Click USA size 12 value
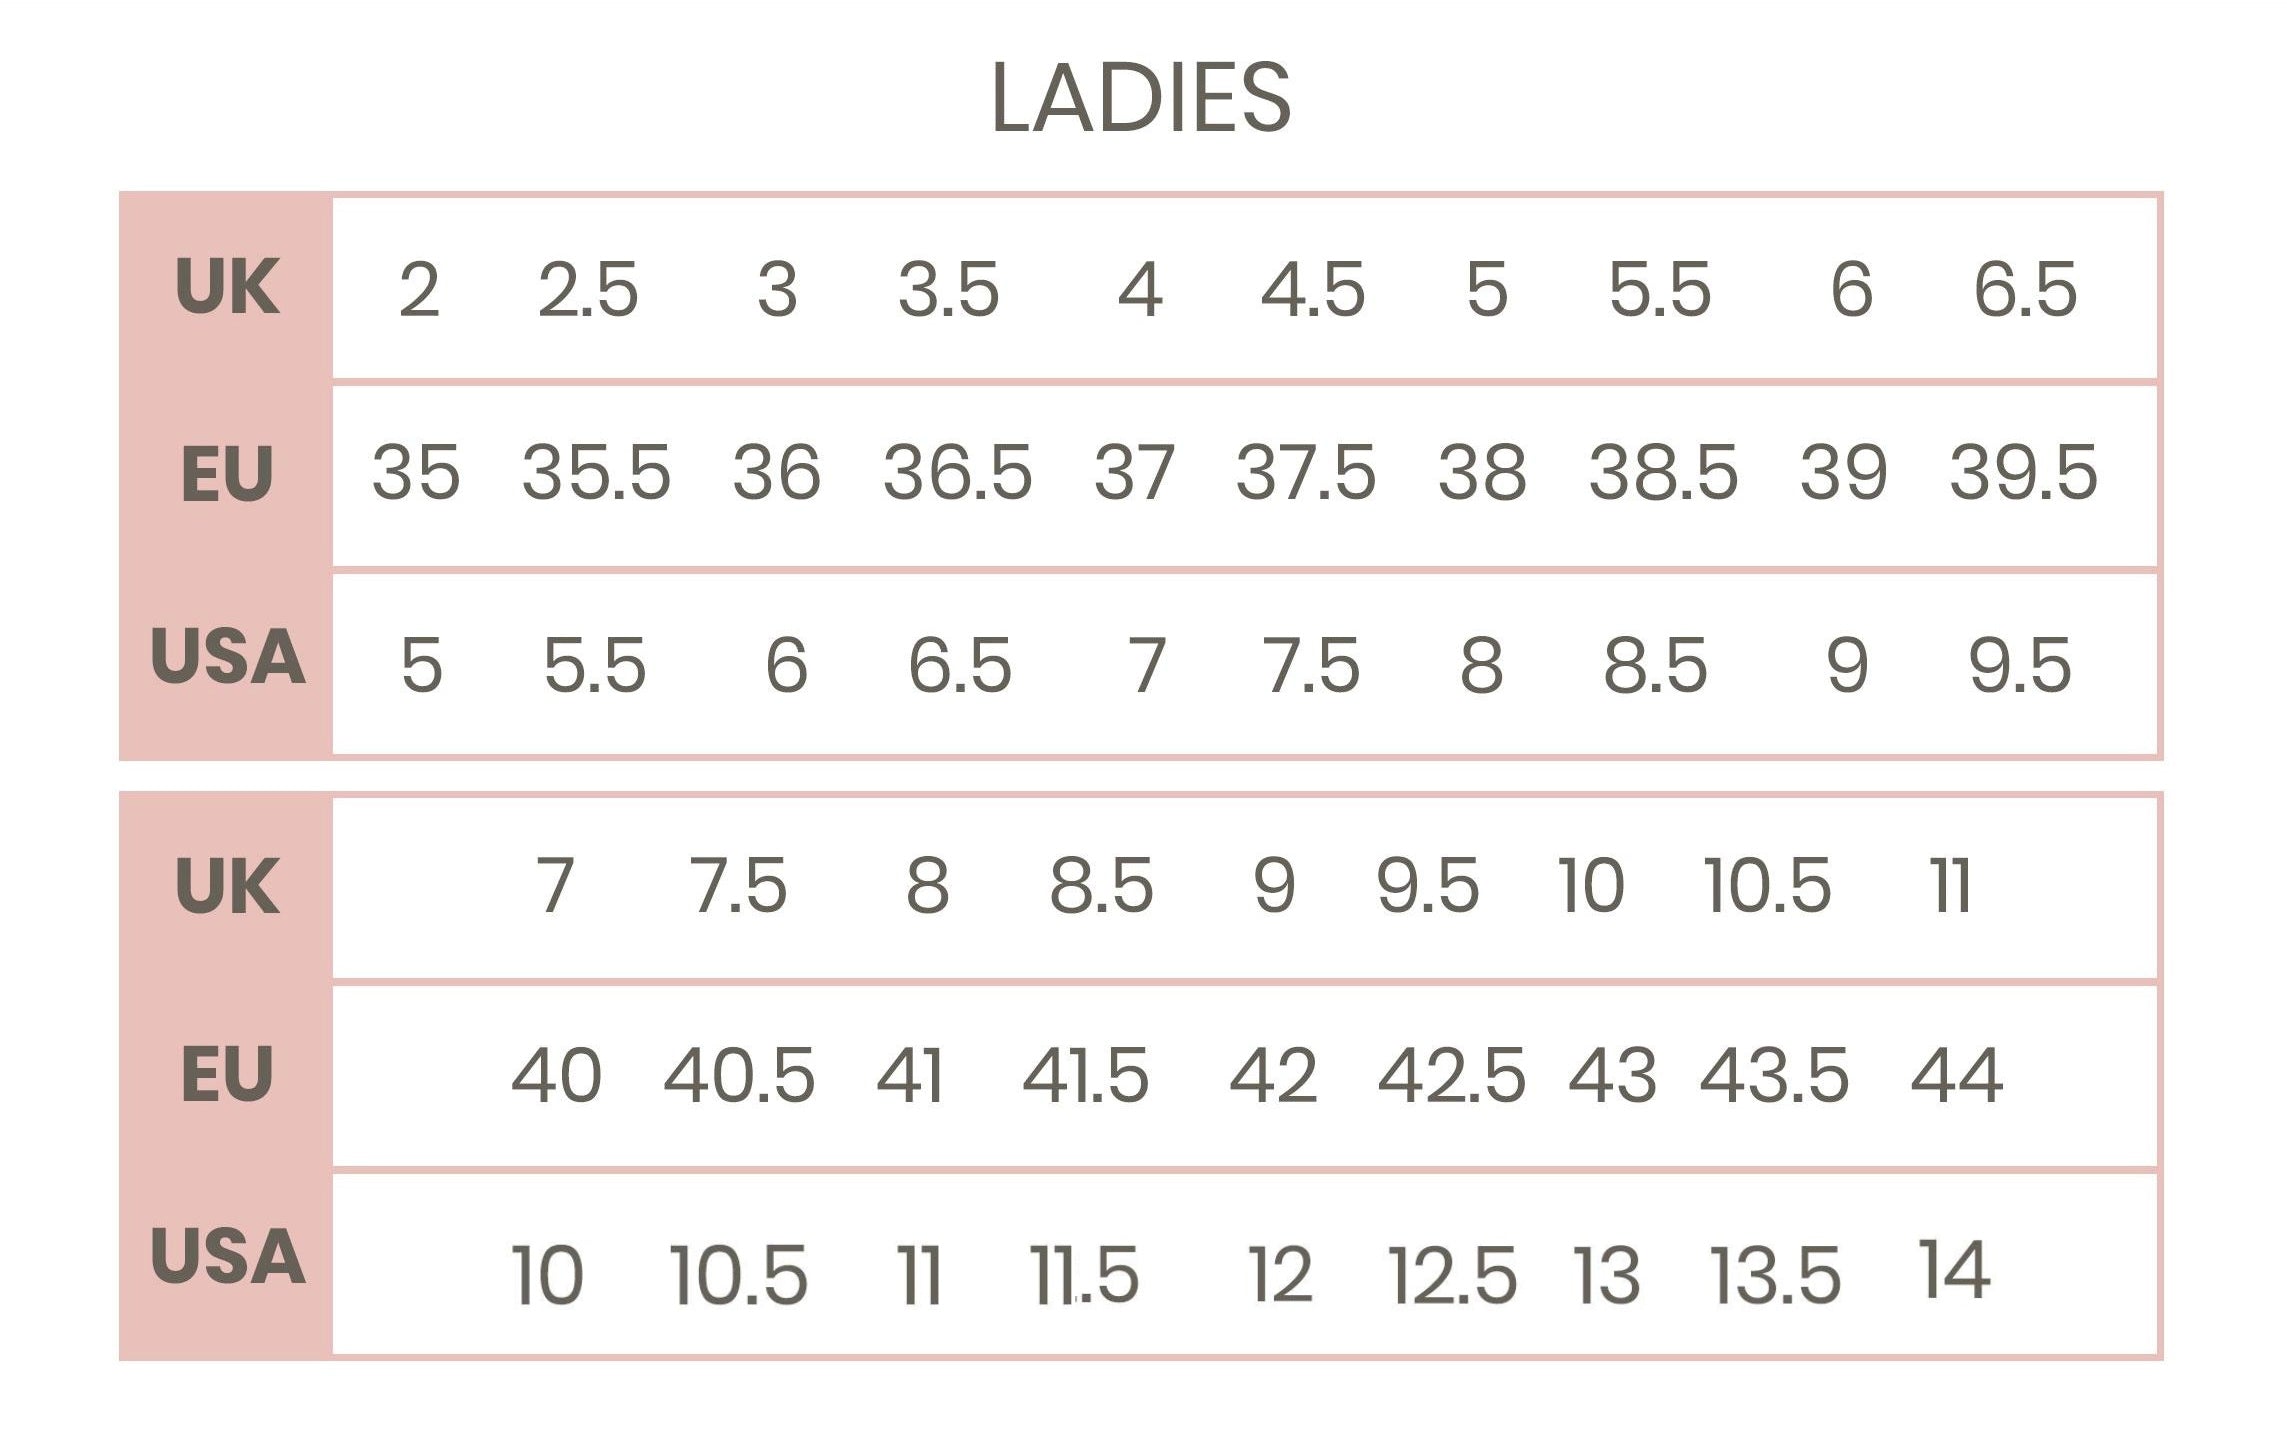 pyautogui.click(x=1281, y=1275)
